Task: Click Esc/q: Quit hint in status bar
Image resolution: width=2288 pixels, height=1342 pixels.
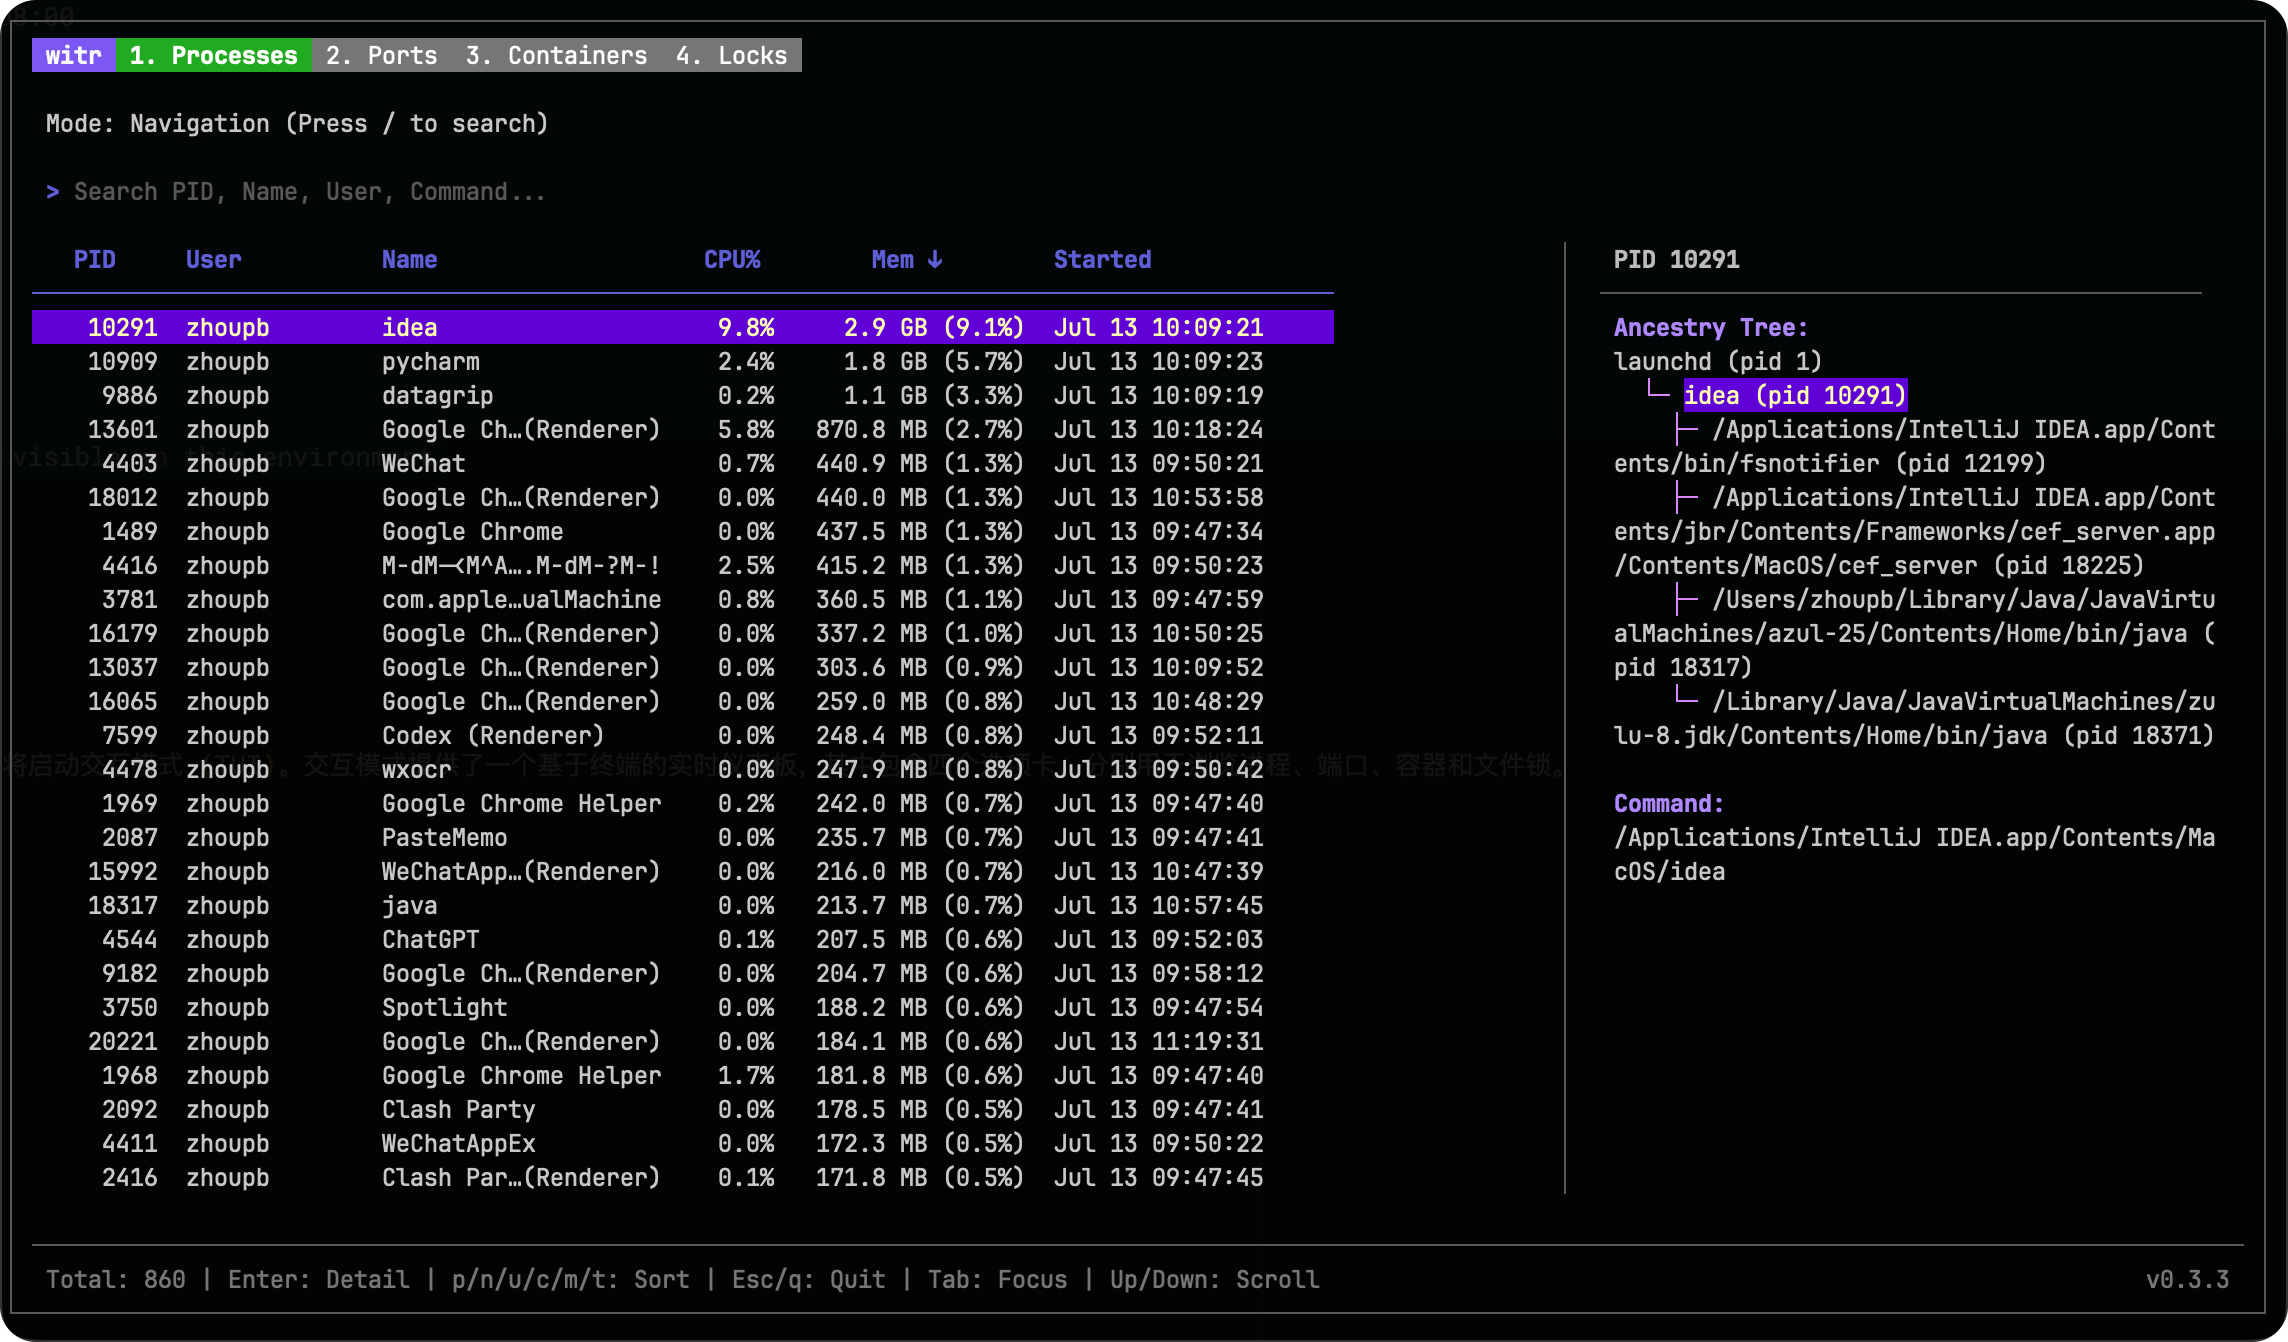Action: pos(809,1279)
